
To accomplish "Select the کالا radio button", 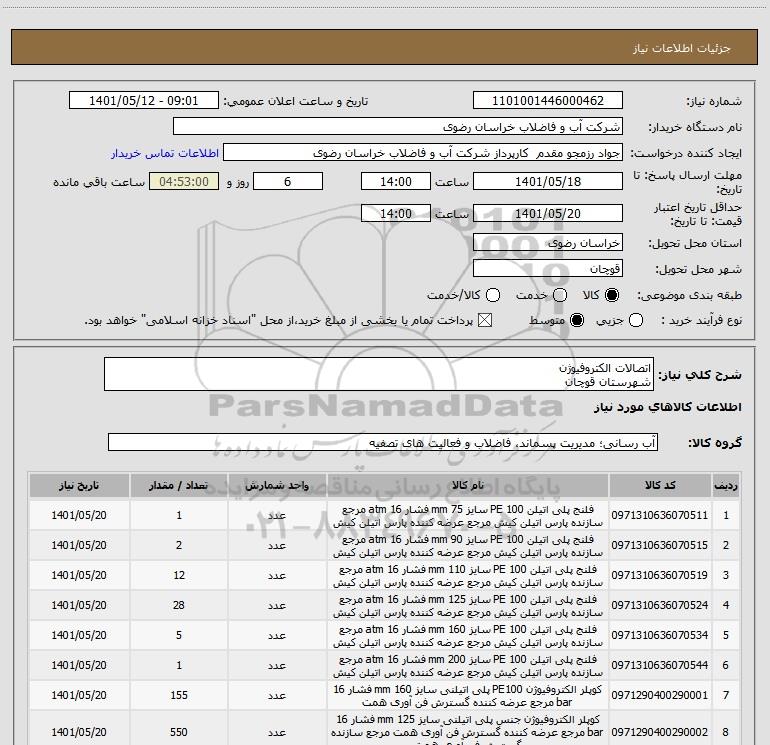I will (612, 296).
